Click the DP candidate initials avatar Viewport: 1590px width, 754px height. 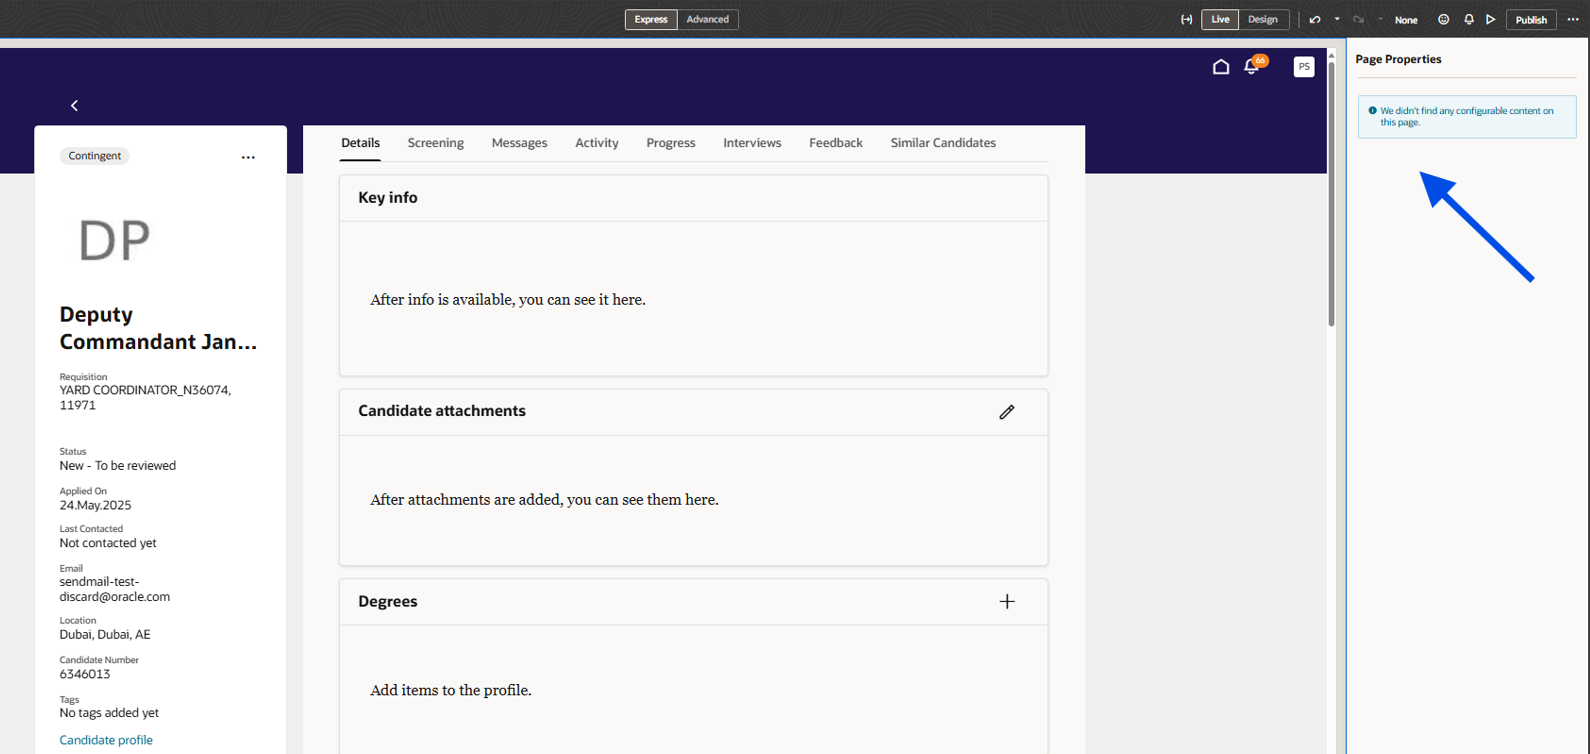click(x=114, y=241)
